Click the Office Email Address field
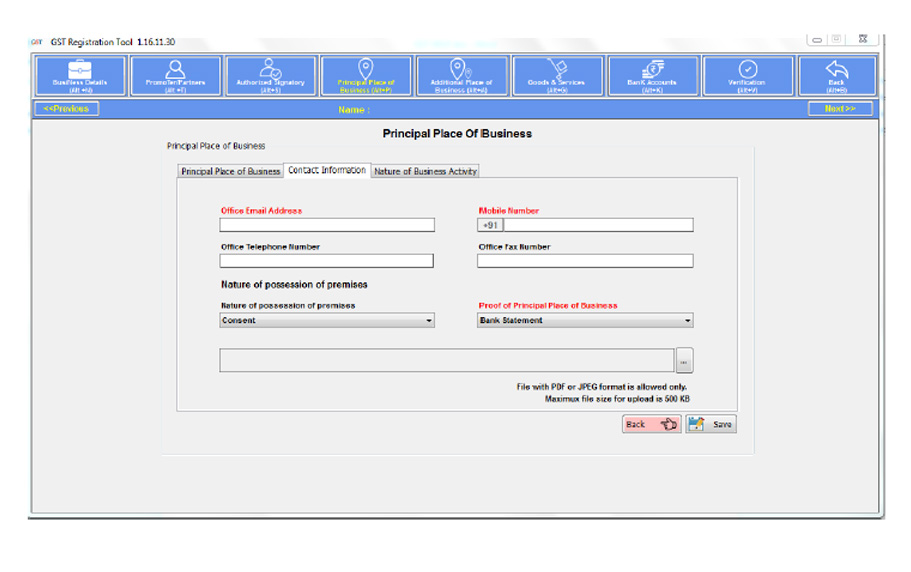The width and height of the screenshot is (911, 572). tap(327, 225)
